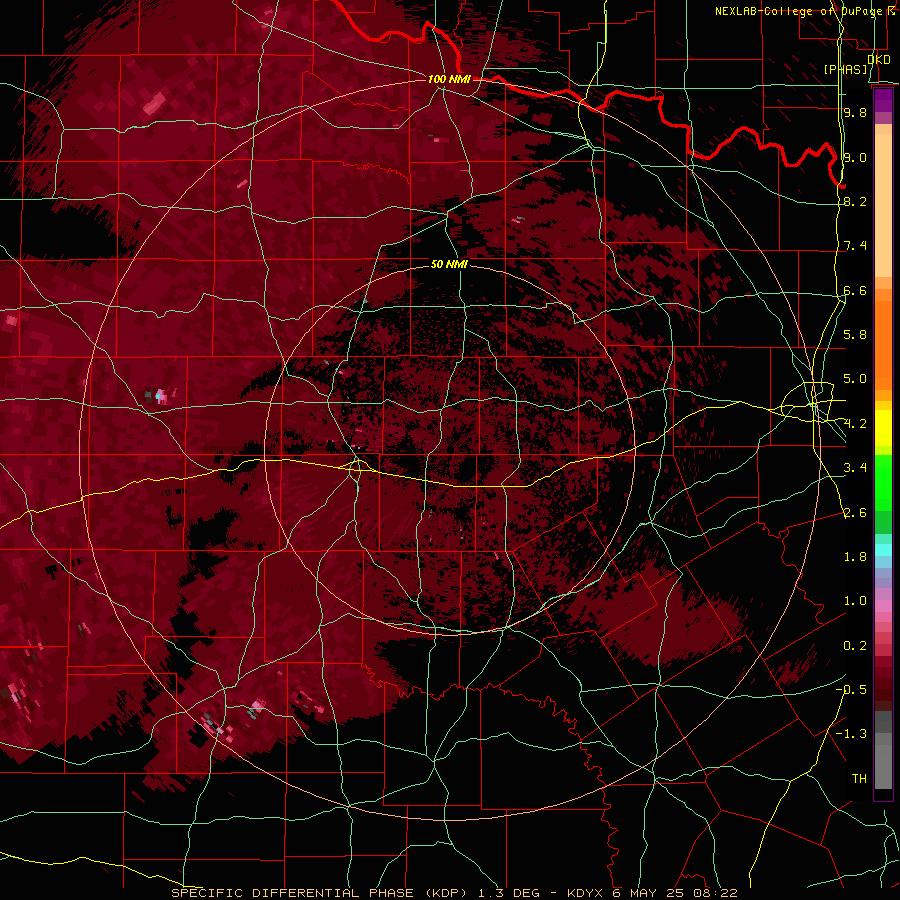Click the purple segment atop the color bar

pos(883,100)
